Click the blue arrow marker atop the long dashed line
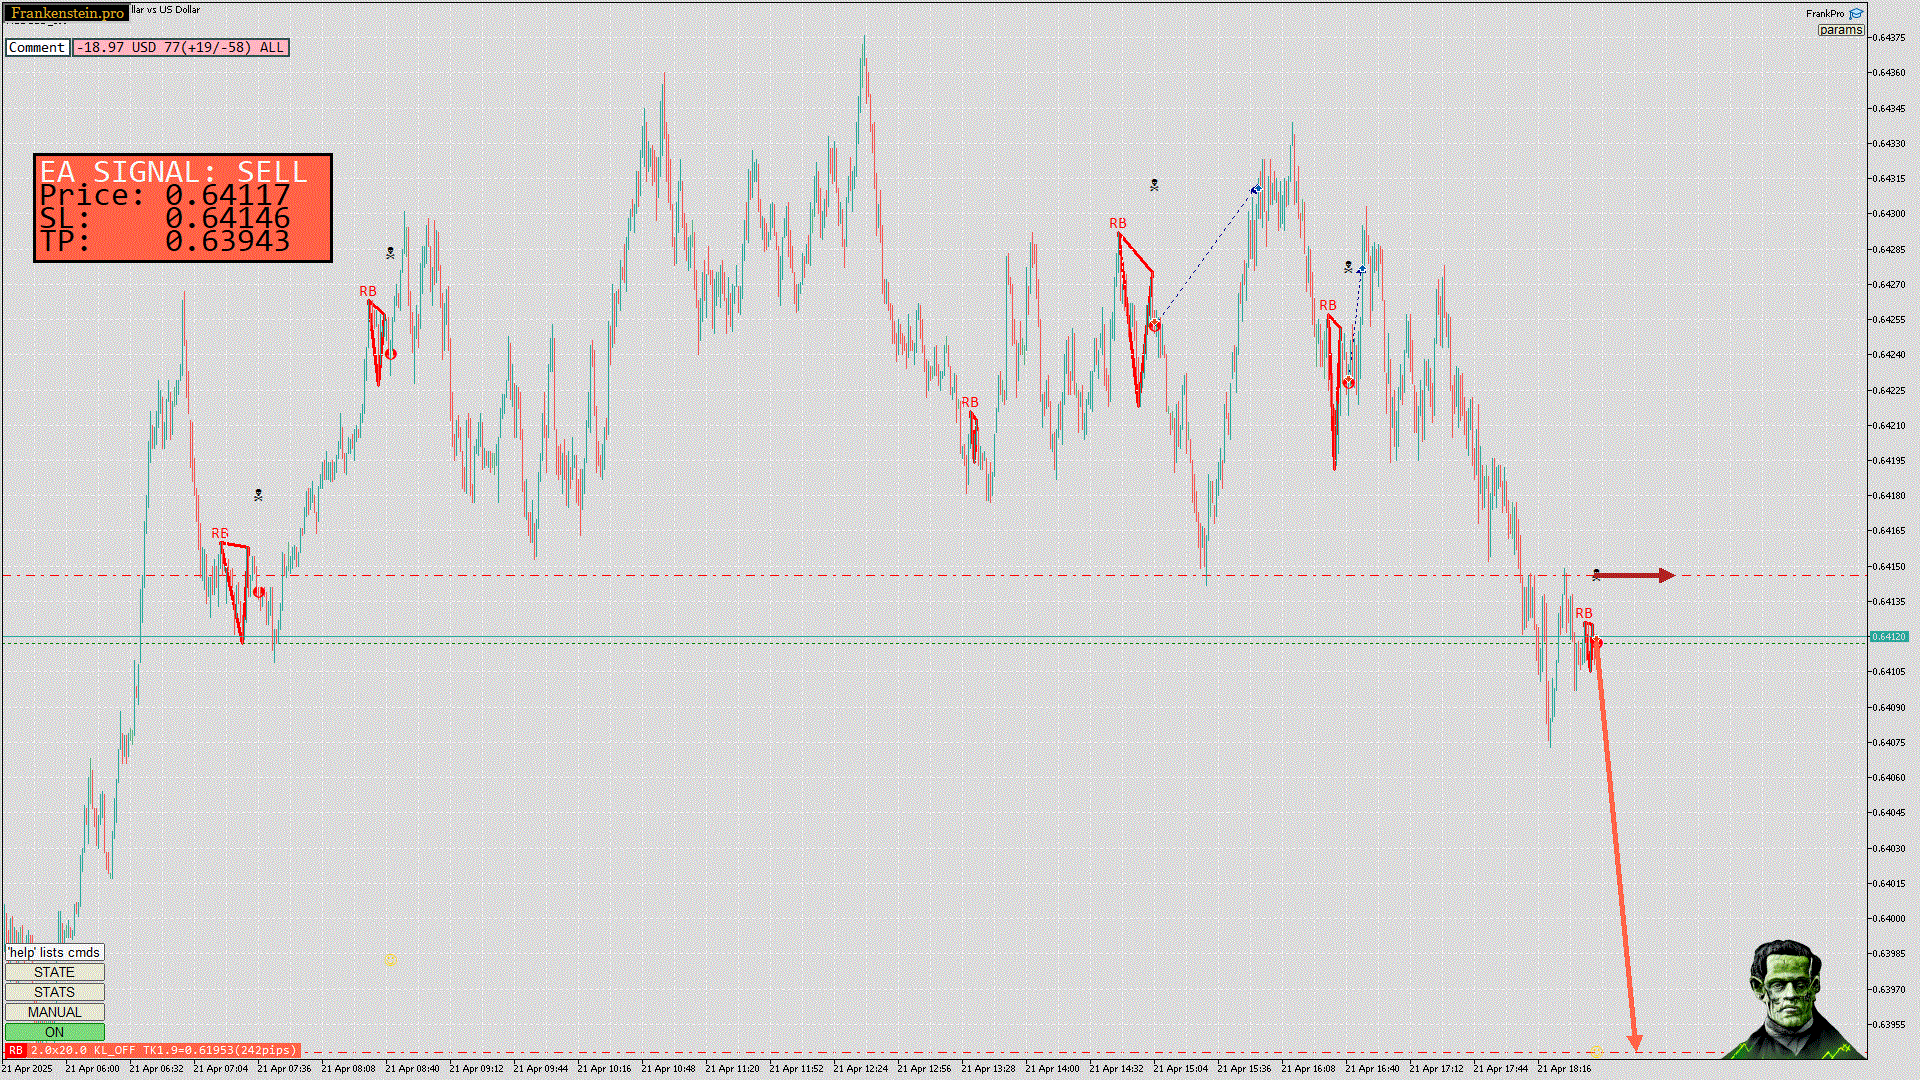This screenshot has height=1080, width=1920. [1256, 190]
